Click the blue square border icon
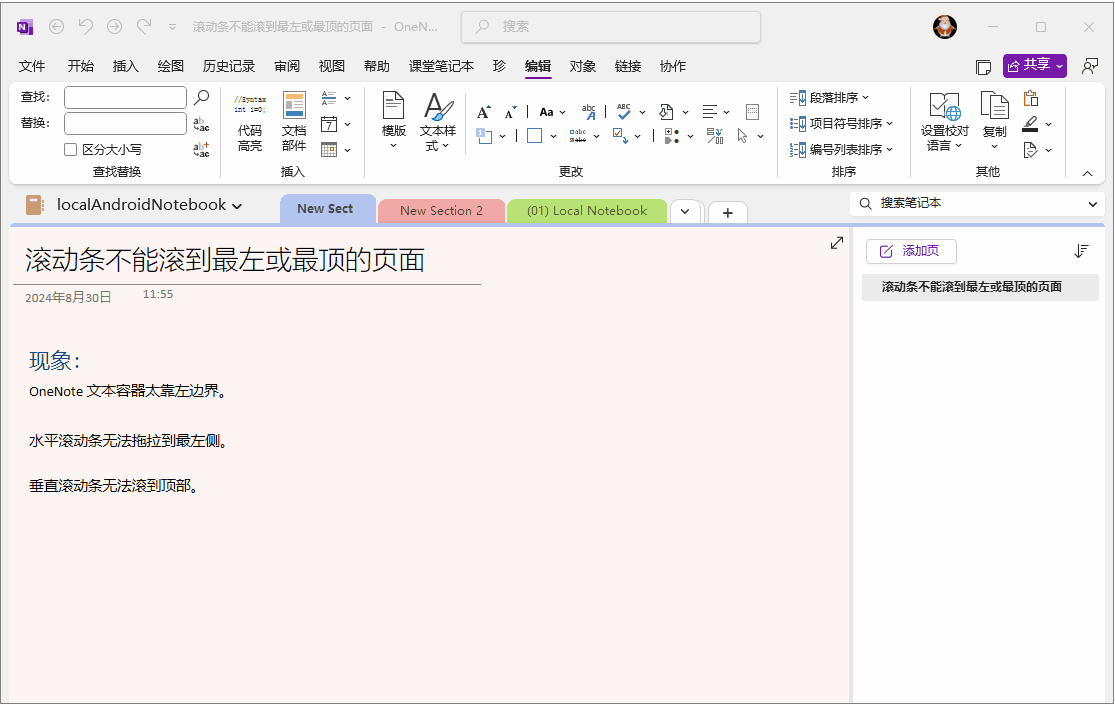This screenshot has width=1115, height=705. point(535,136)
